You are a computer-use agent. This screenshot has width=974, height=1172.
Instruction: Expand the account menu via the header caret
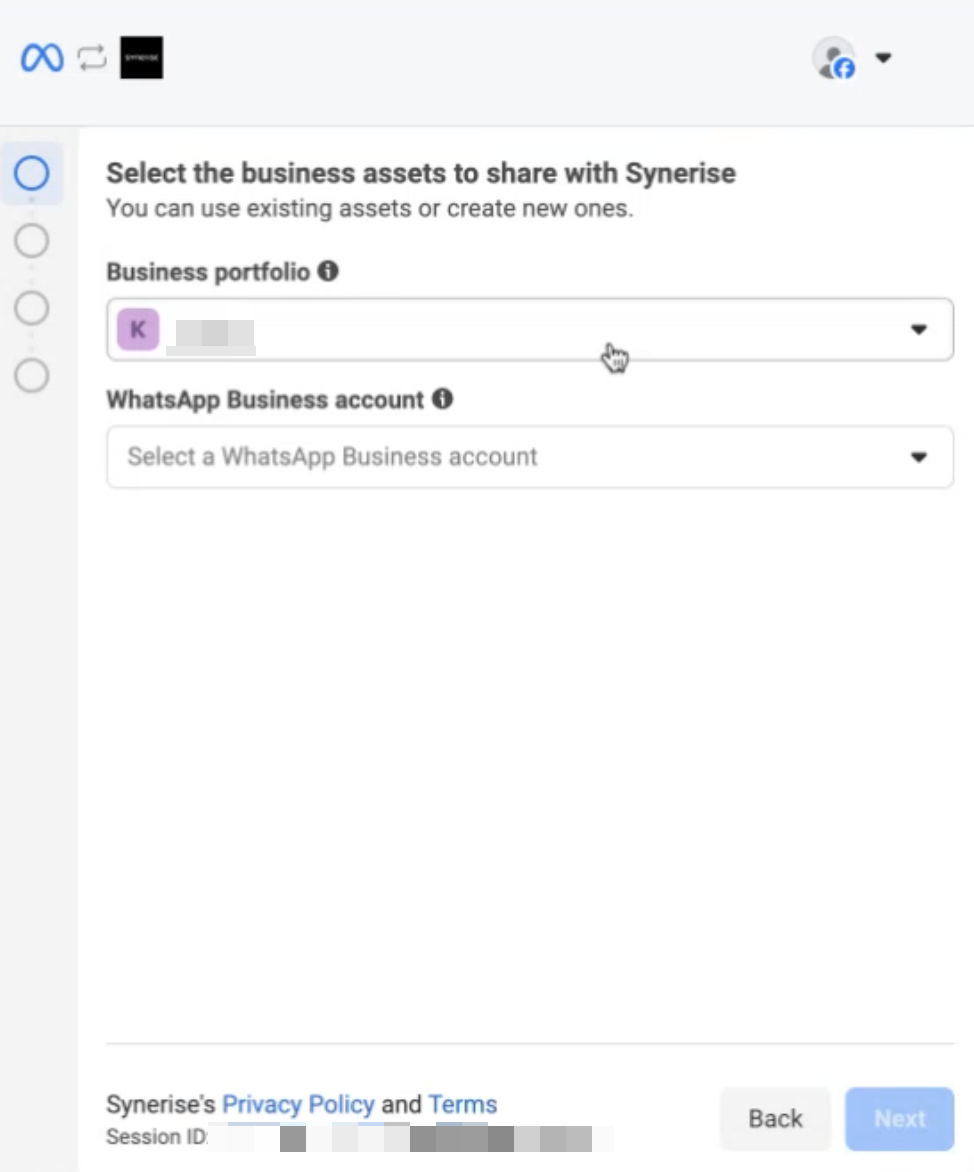(x=884, y=58)
